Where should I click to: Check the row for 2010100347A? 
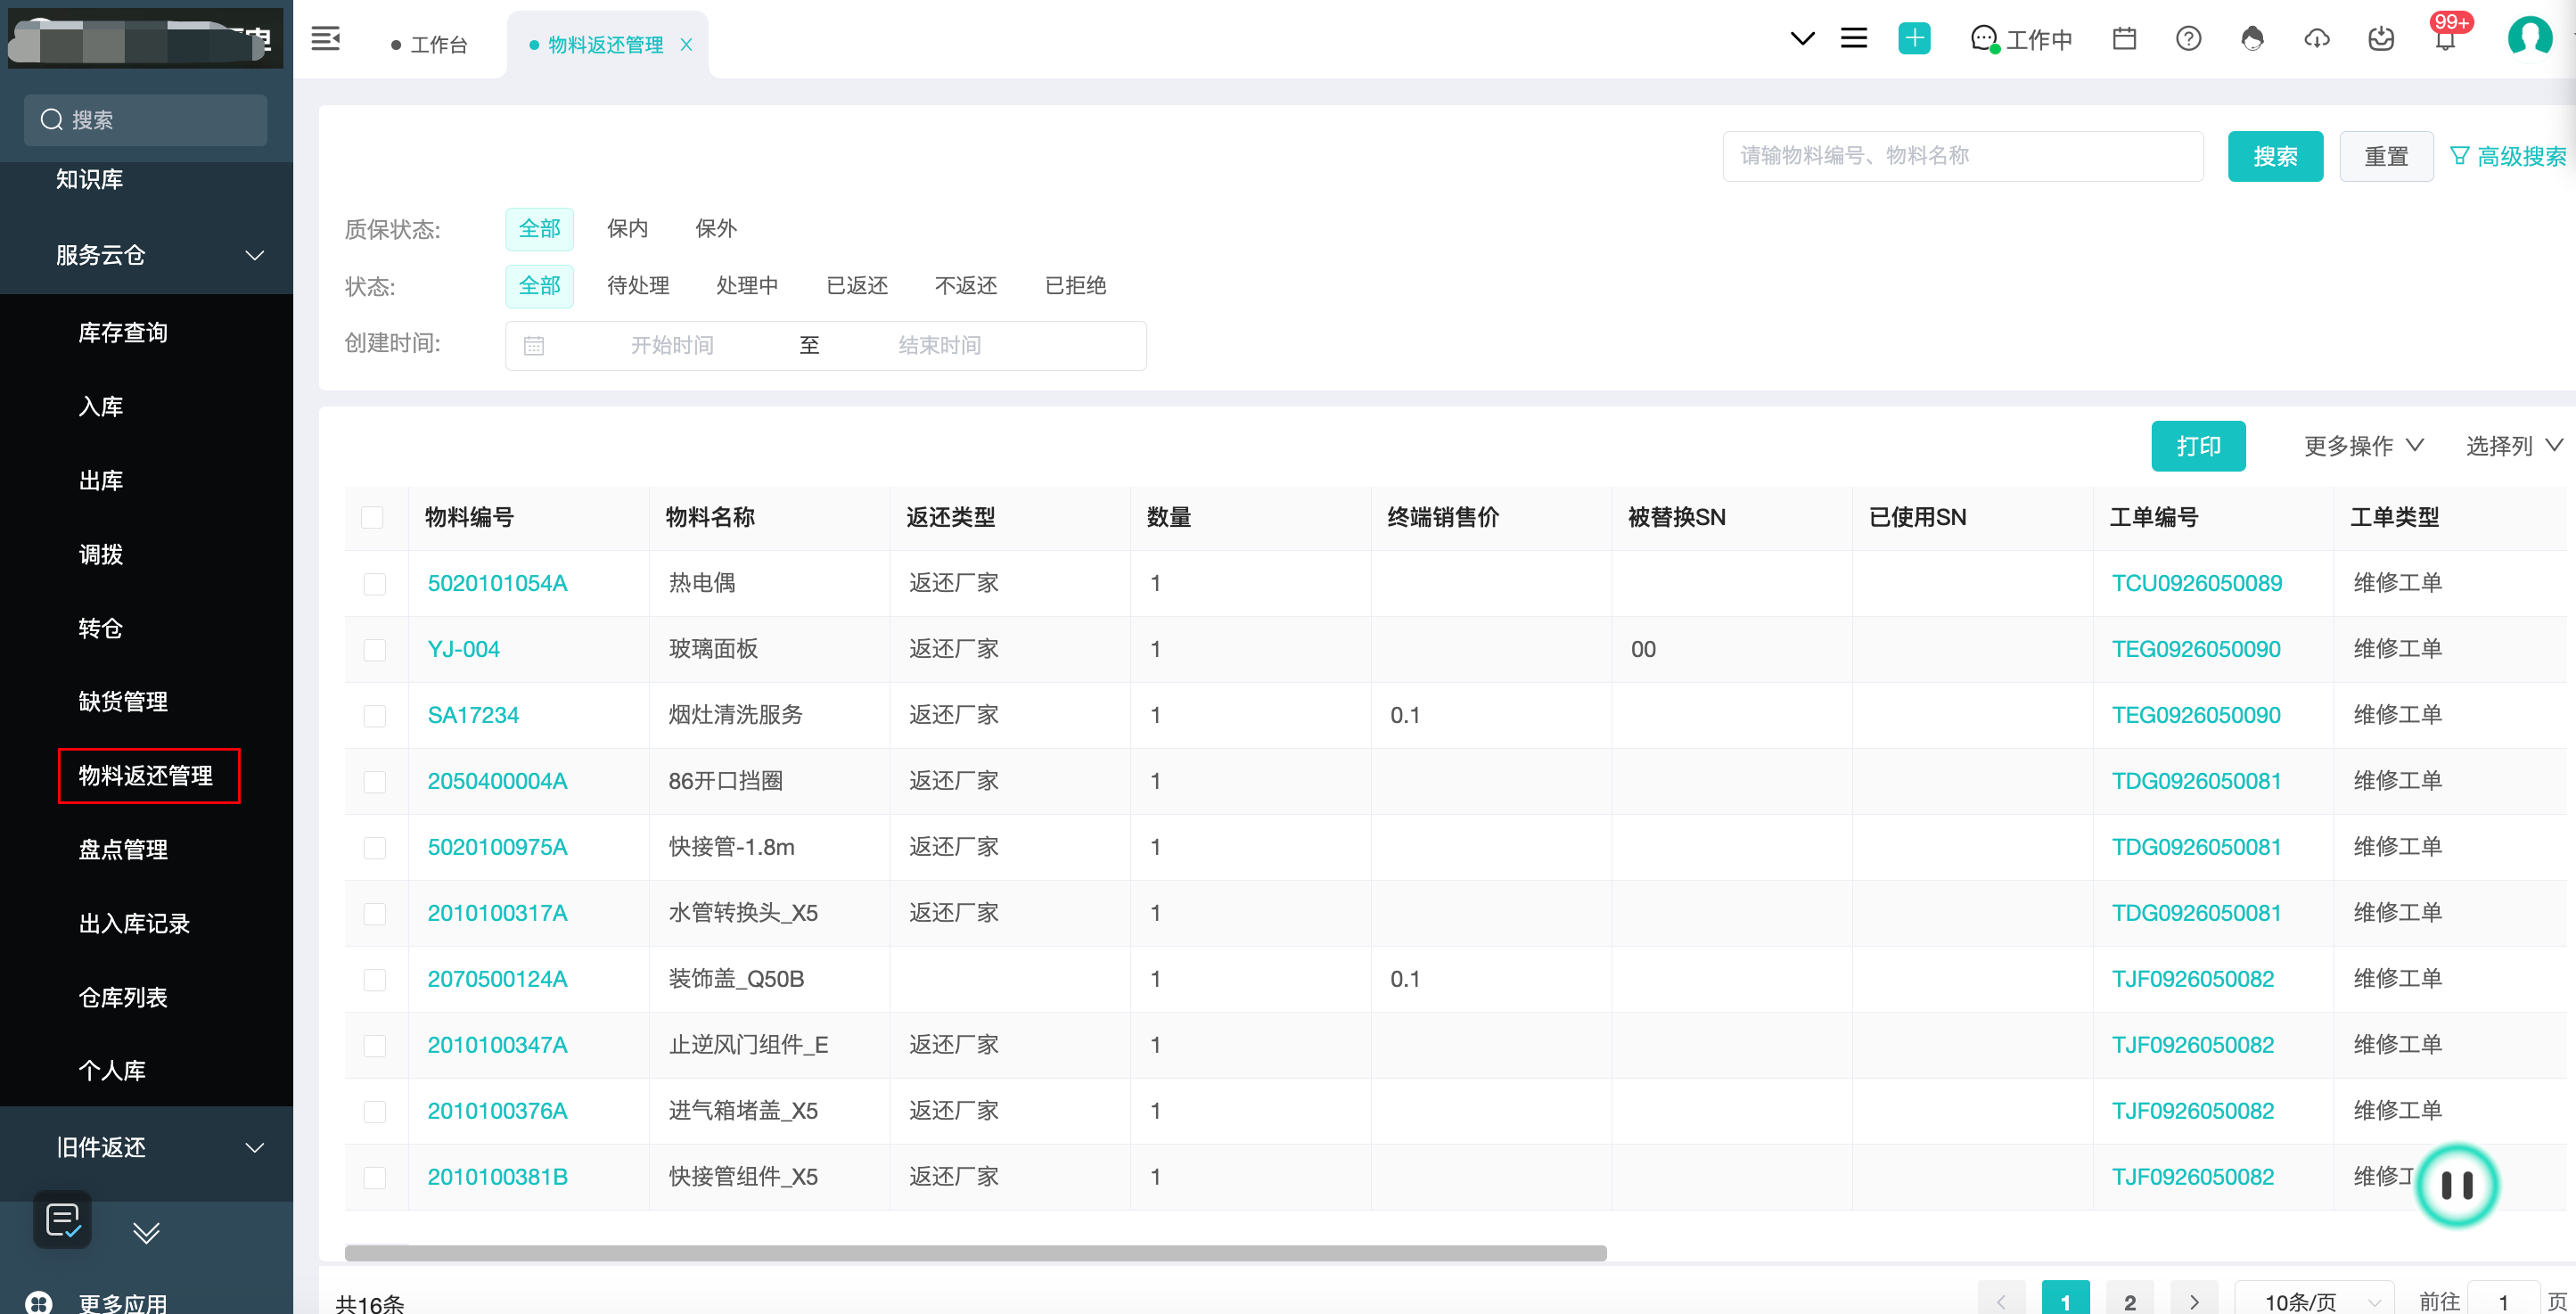pos(374,1046)
